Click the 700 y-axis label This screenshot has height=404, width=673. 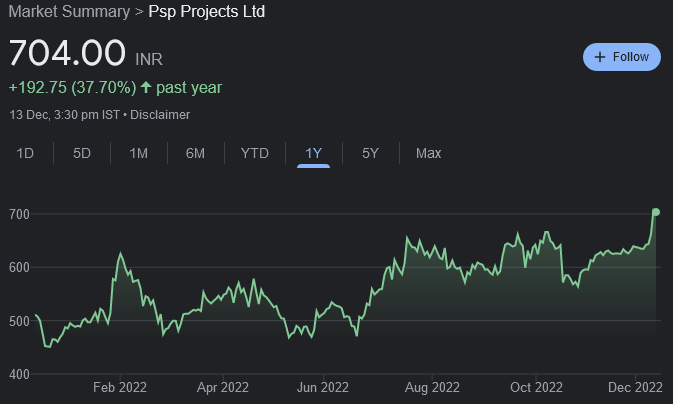point(21,215)
